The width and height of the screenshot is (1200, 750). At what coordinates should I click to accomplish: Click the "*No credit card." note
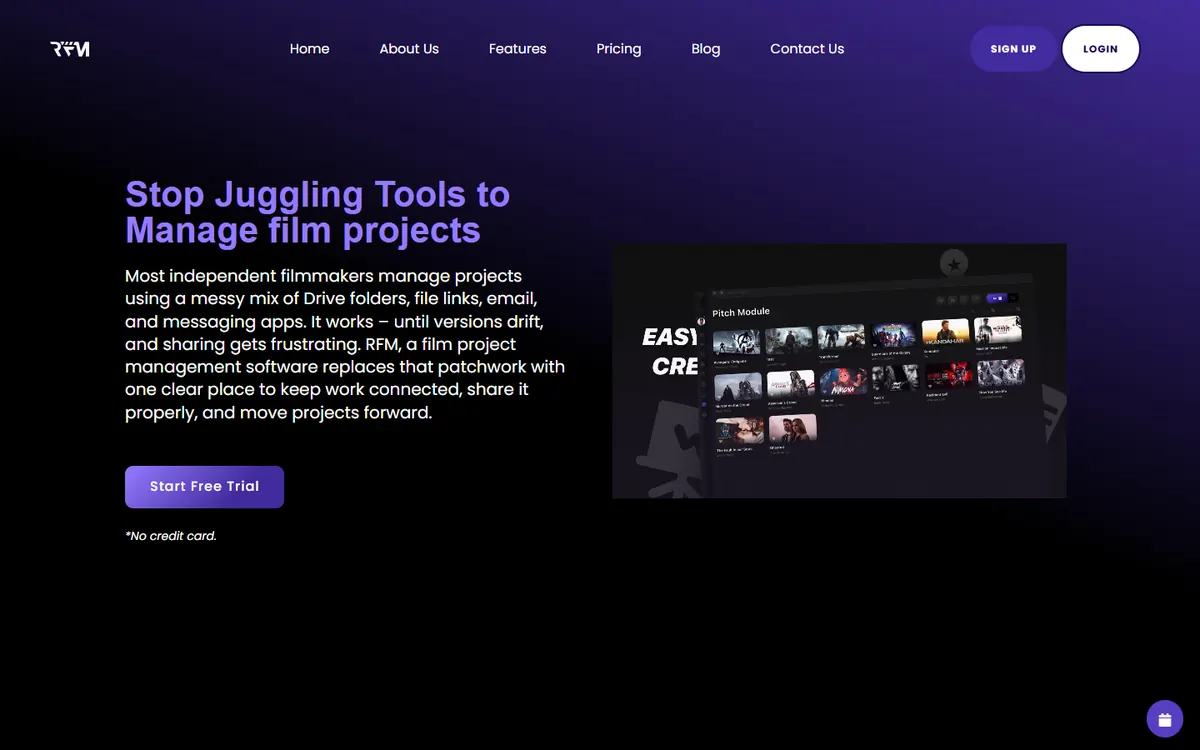click(171, 536)
